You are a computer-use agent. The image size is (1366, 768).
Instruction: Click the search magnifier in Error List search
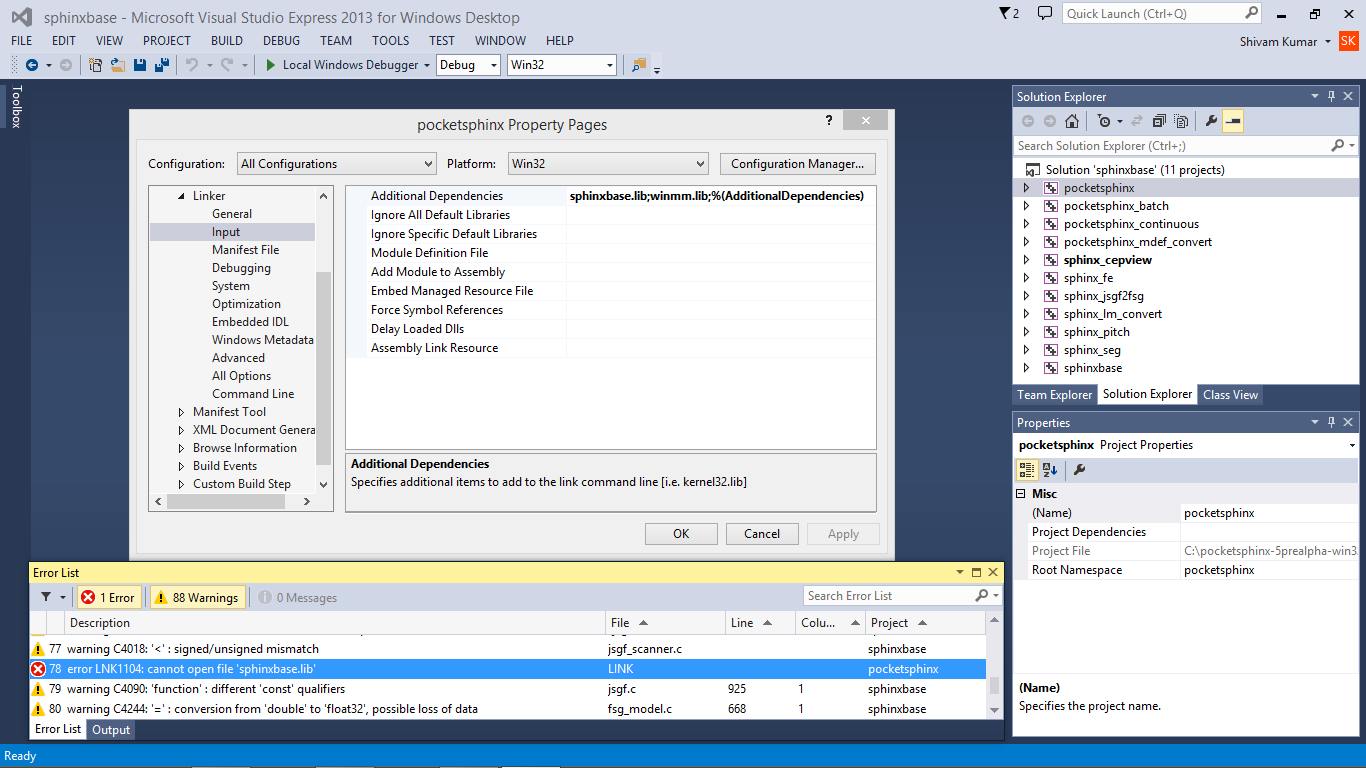[x=982, y=596]
